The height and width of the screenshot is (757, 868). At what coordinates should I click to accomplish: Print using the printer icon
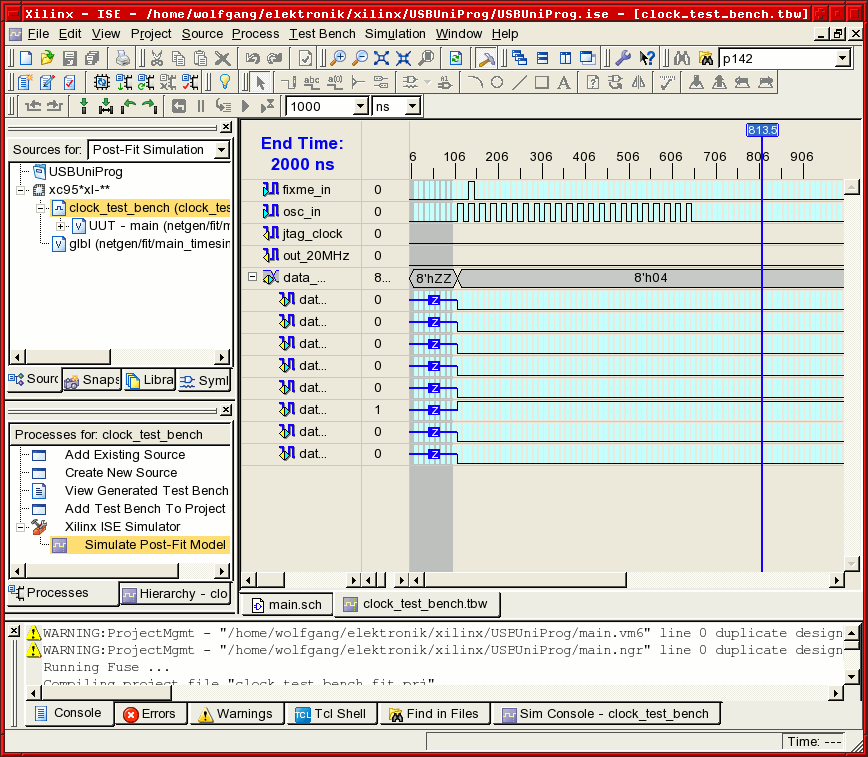point(123,58)
